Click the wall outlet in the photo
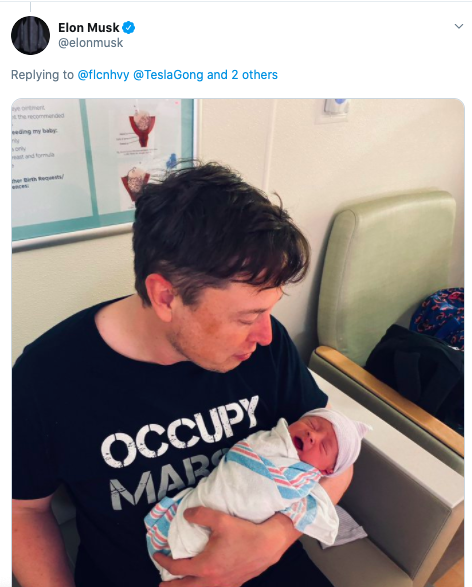Screen dimensions: 472x587 [x=336, y=109]
